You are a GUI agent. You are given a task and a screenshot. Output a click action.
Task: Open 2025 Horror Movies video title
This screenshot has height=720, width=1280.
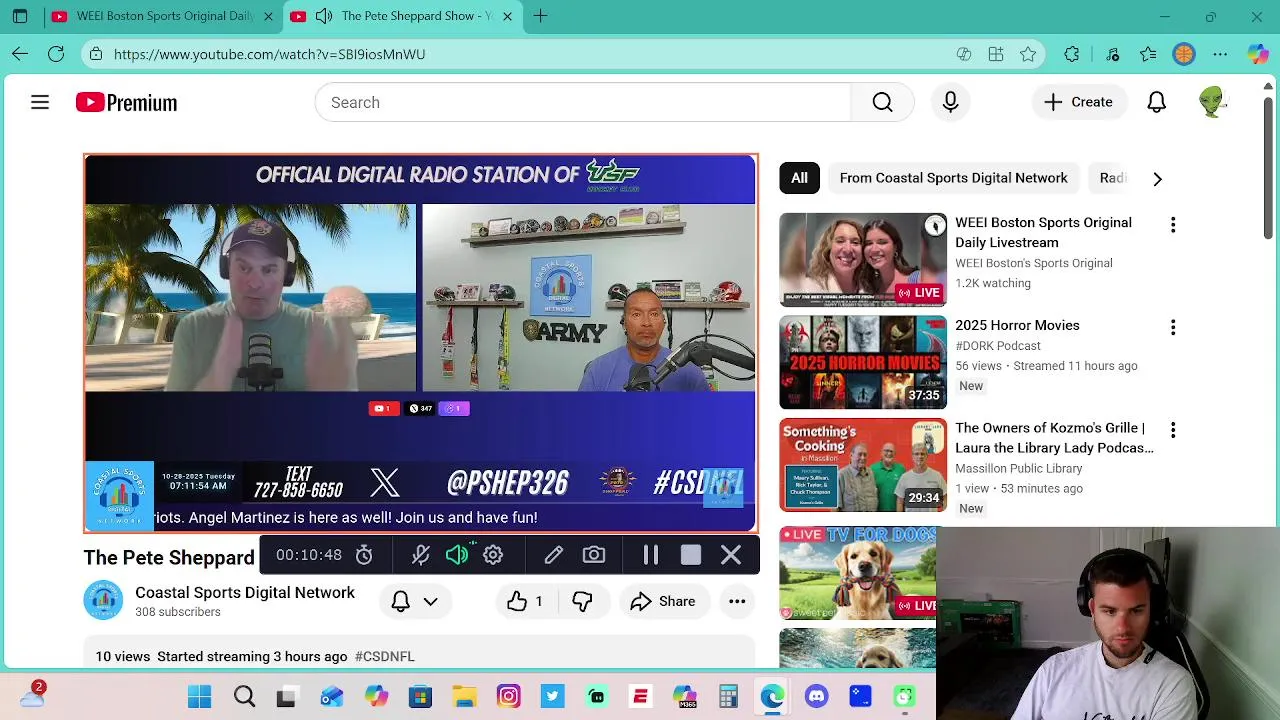point(1017,325)
